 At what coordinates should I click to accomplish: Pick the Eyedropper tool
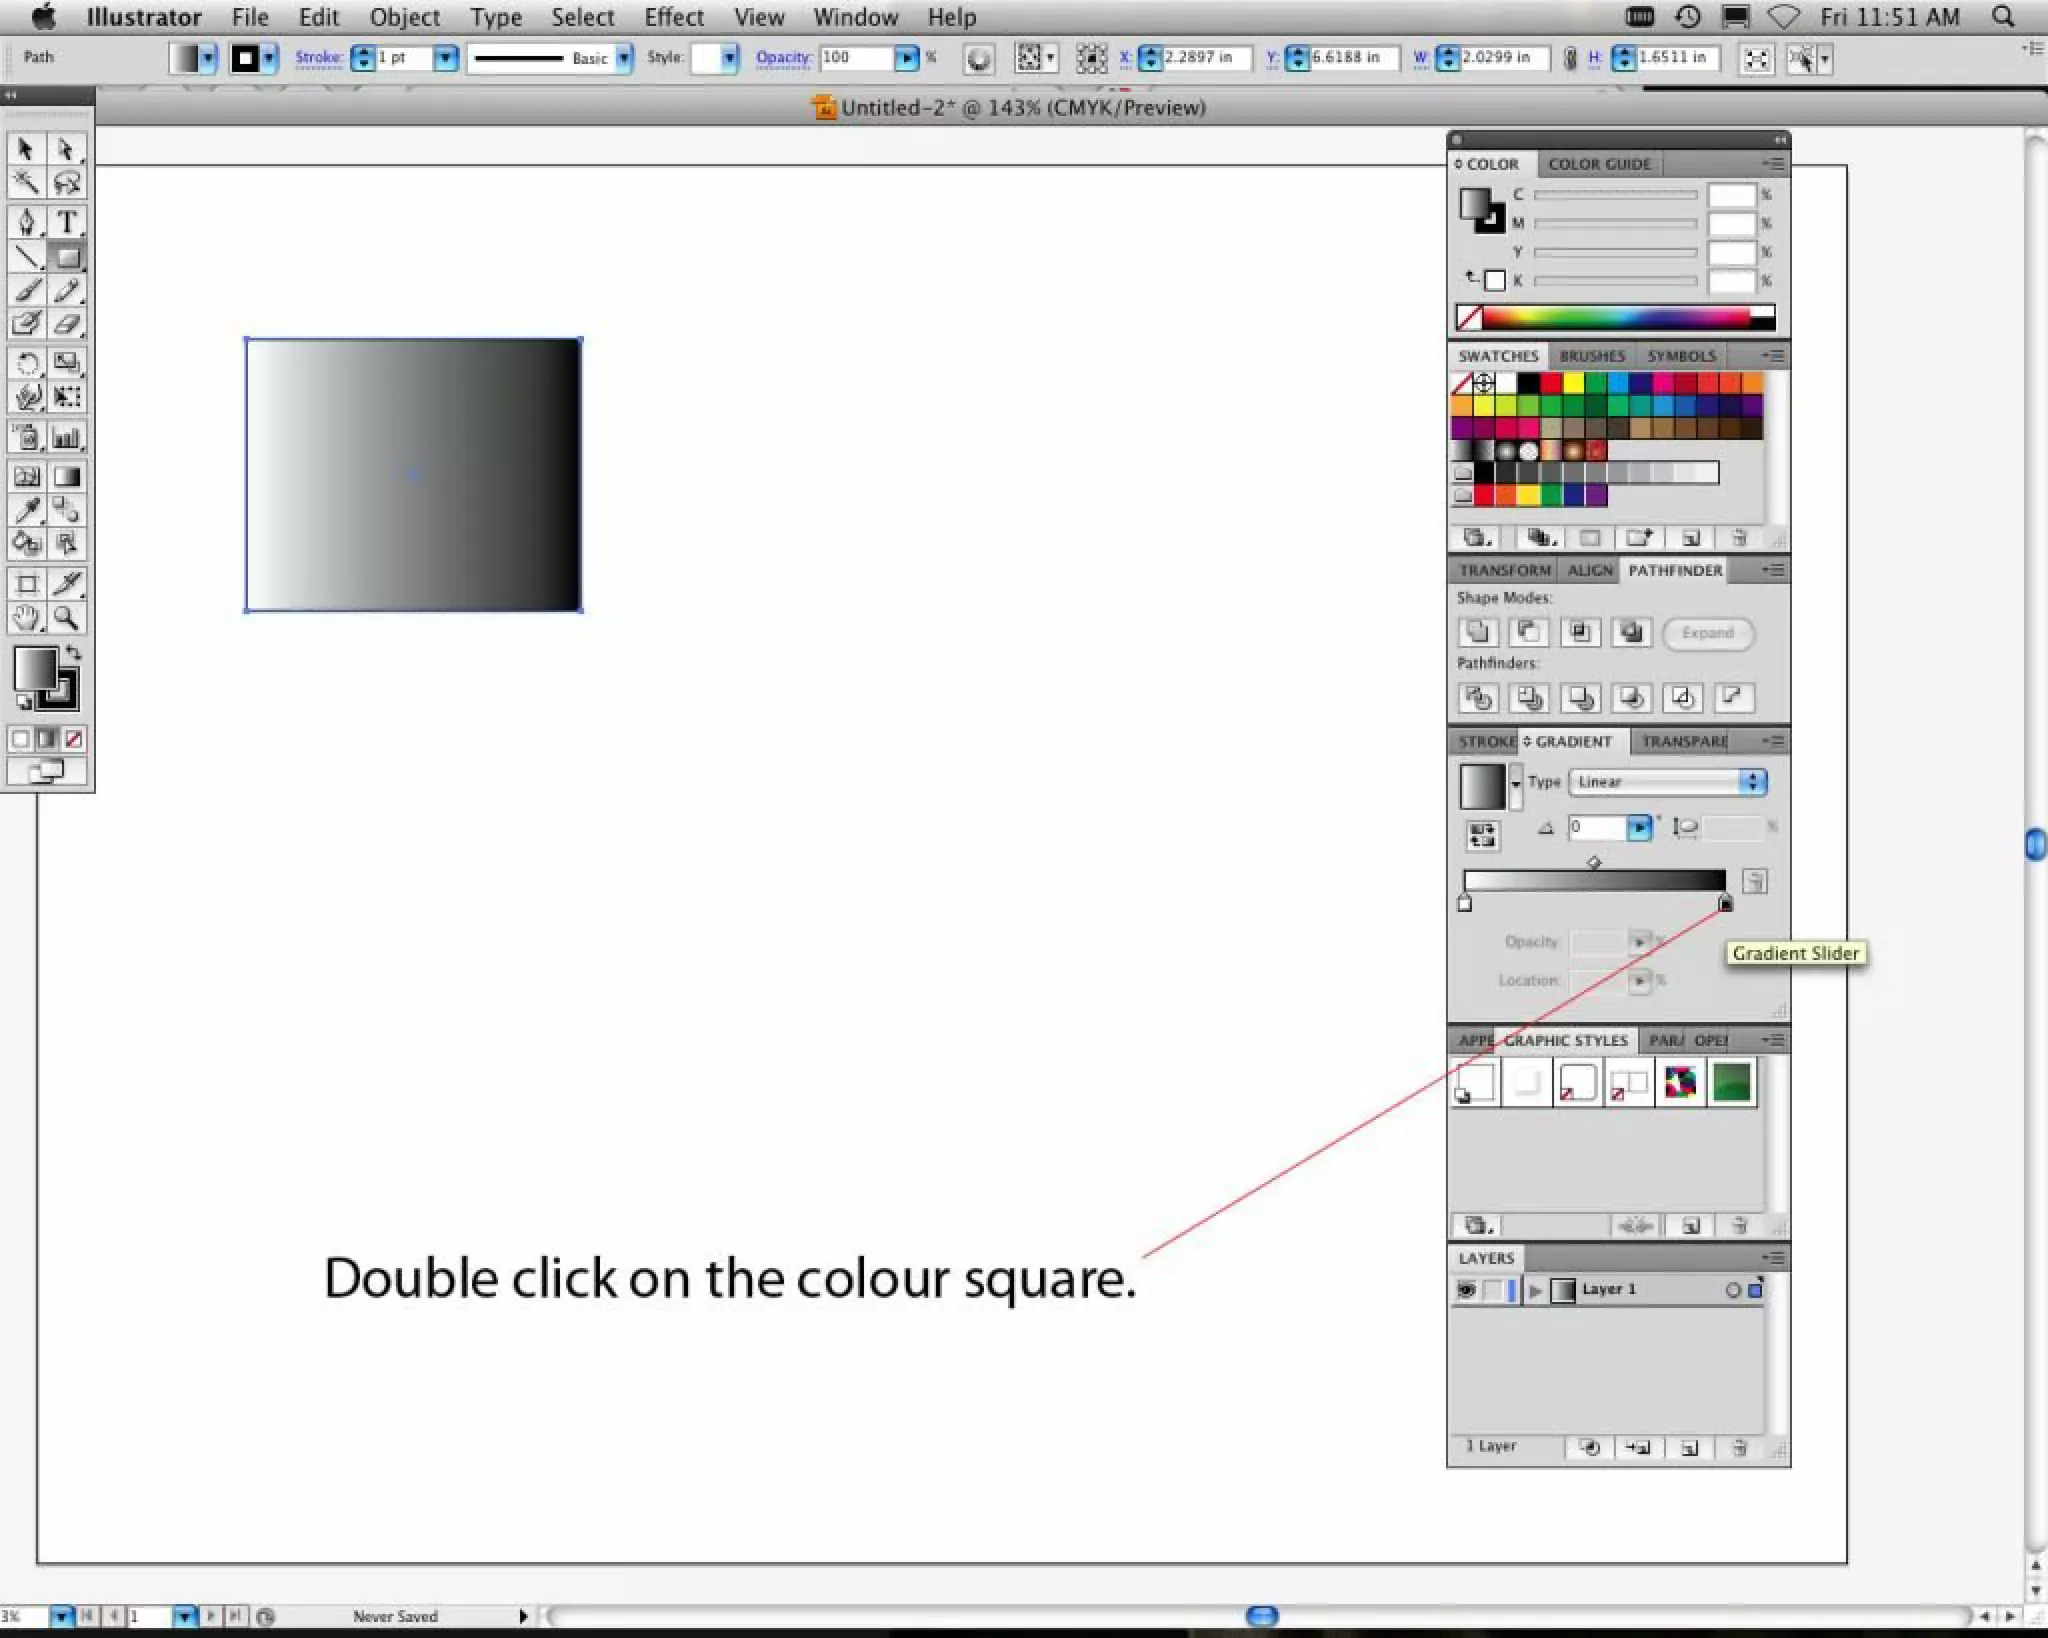coord(26,510)
